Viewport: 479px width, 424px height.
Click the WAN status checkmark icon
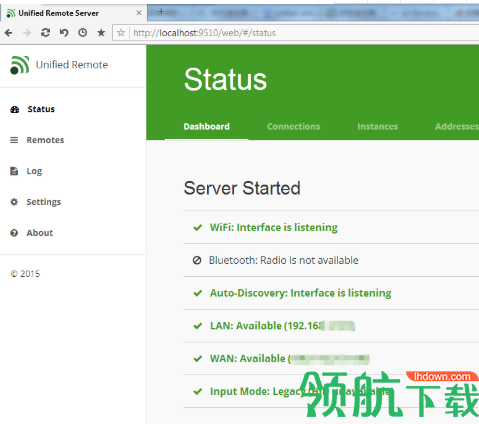(198, 359)
